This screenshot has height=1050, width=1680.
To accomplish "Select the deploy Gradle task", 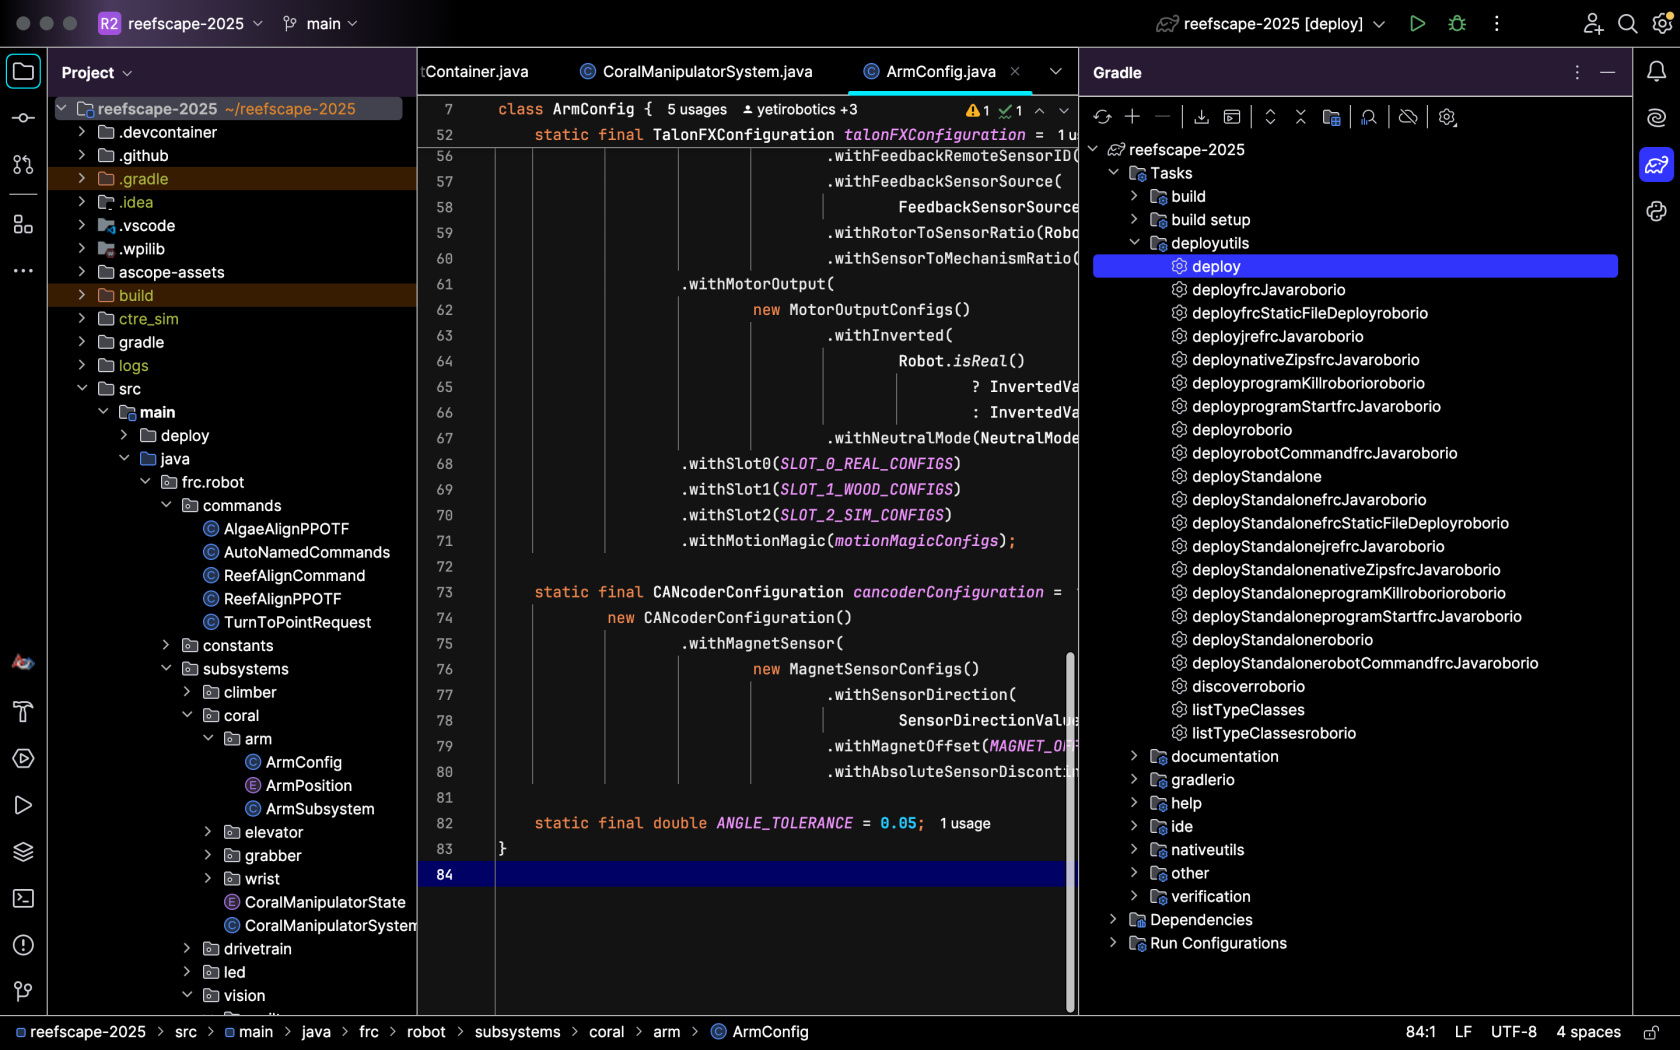I will pos(1355,266).
